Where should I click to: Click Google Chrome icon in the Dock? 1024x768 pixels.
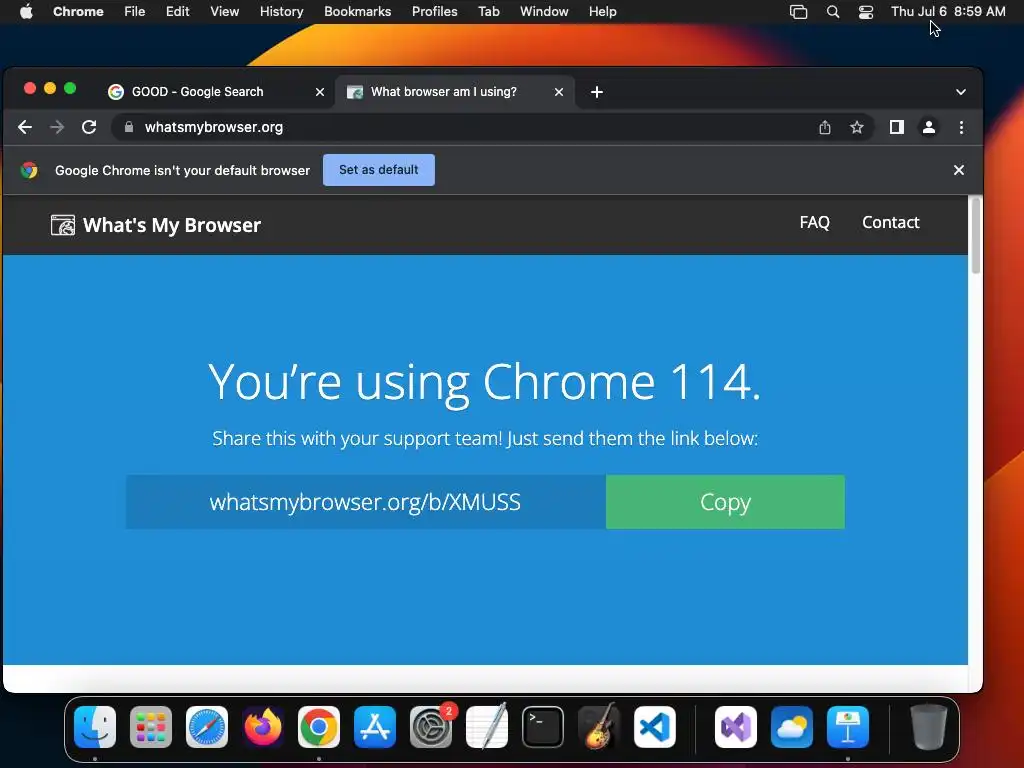(319, 727)
